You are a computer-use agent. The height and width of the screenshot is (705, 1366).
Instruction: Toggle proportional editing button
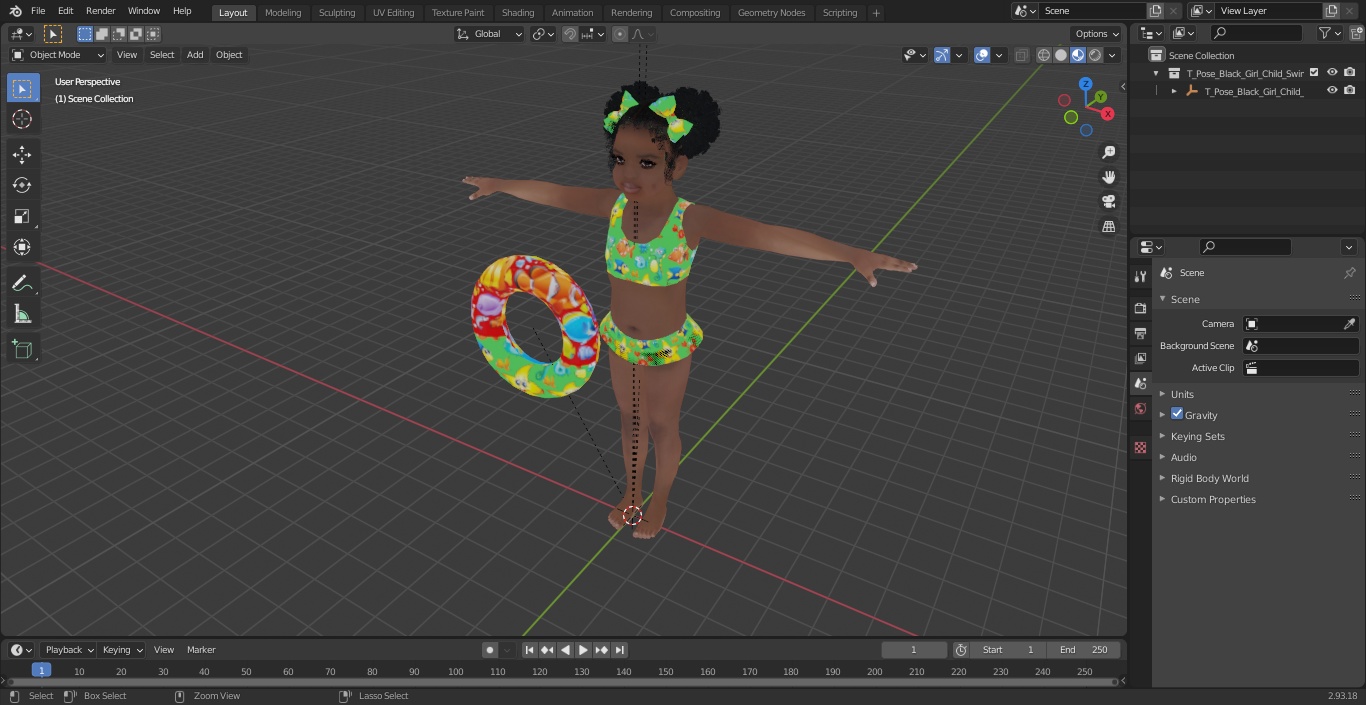click(x=620, y=34)
